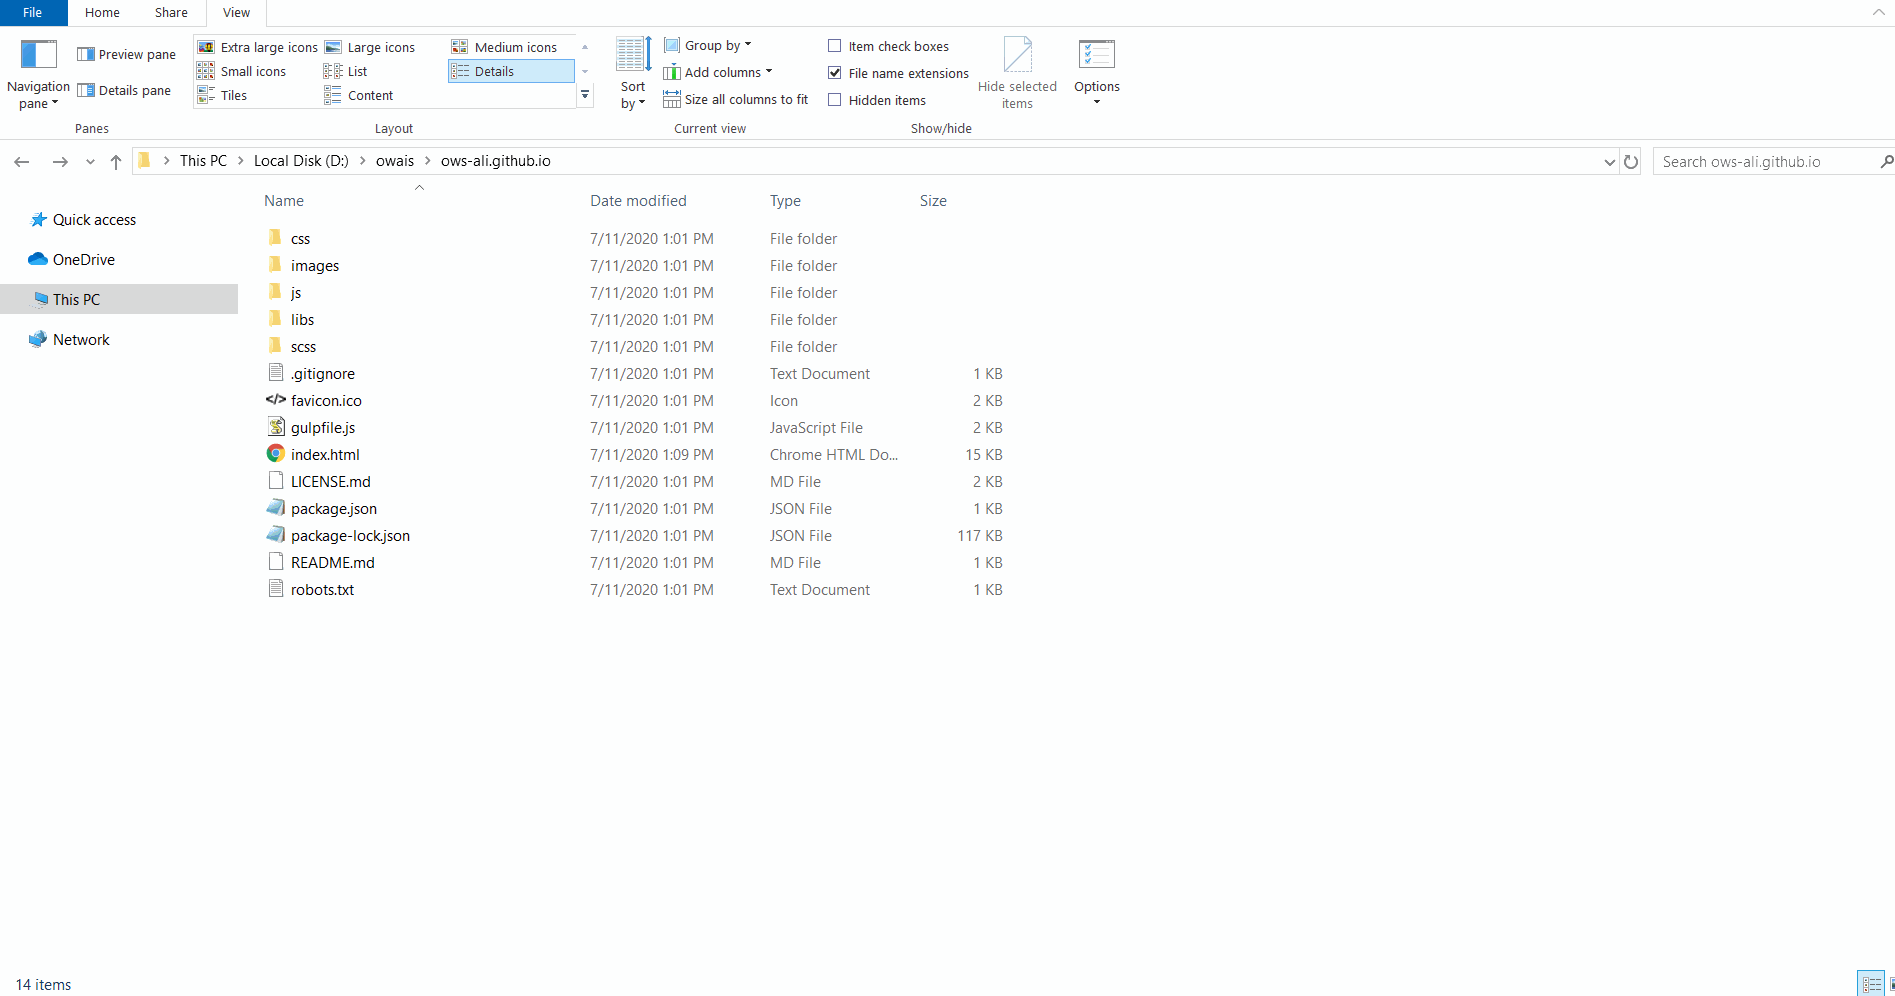Uncheck File name extensions
This screenshot has width=1895, height=996.
tap(835, 73)
